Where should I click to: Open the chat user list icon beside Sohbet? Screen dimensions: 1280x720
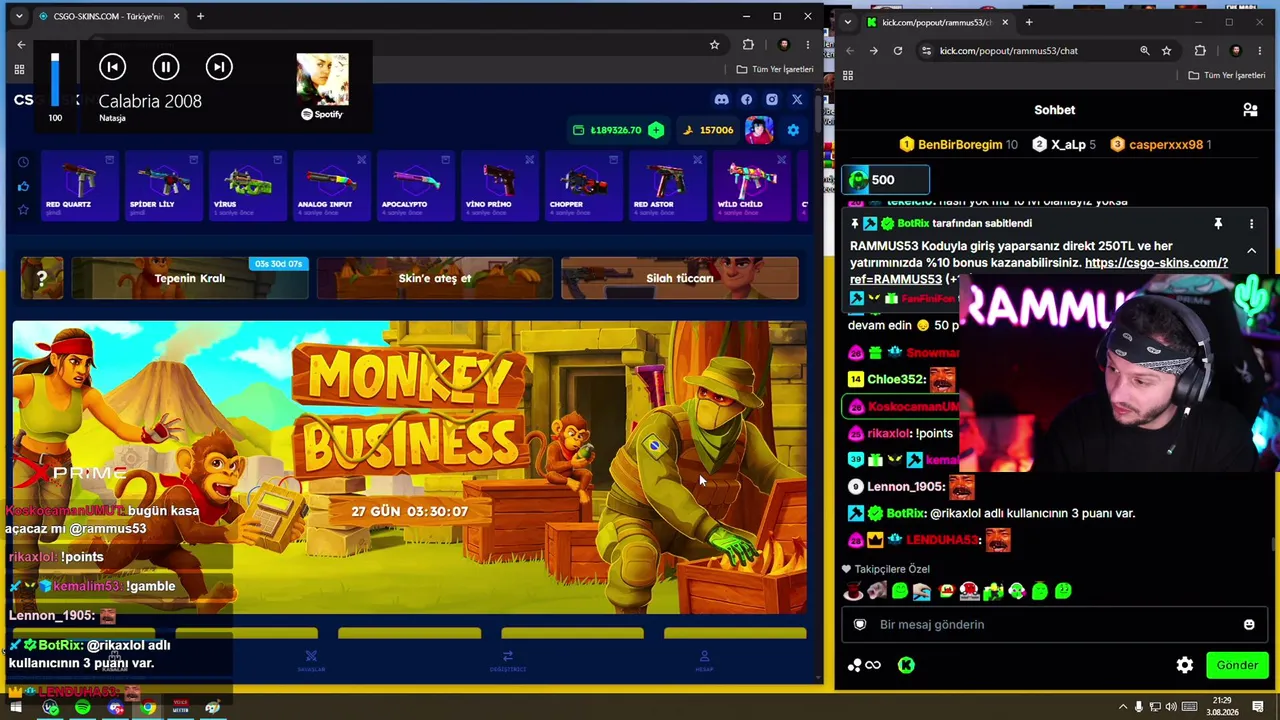[1250, 110]
